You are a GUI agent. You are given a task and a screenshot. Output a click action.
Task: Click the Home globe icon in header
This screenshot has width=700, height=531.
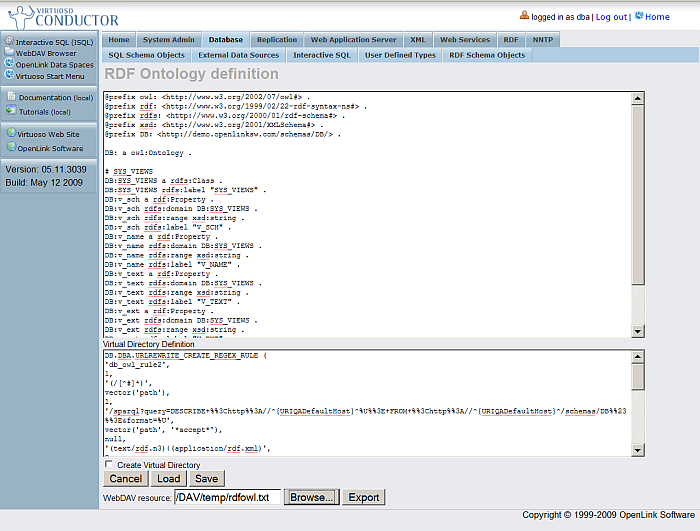pos(639,16)
